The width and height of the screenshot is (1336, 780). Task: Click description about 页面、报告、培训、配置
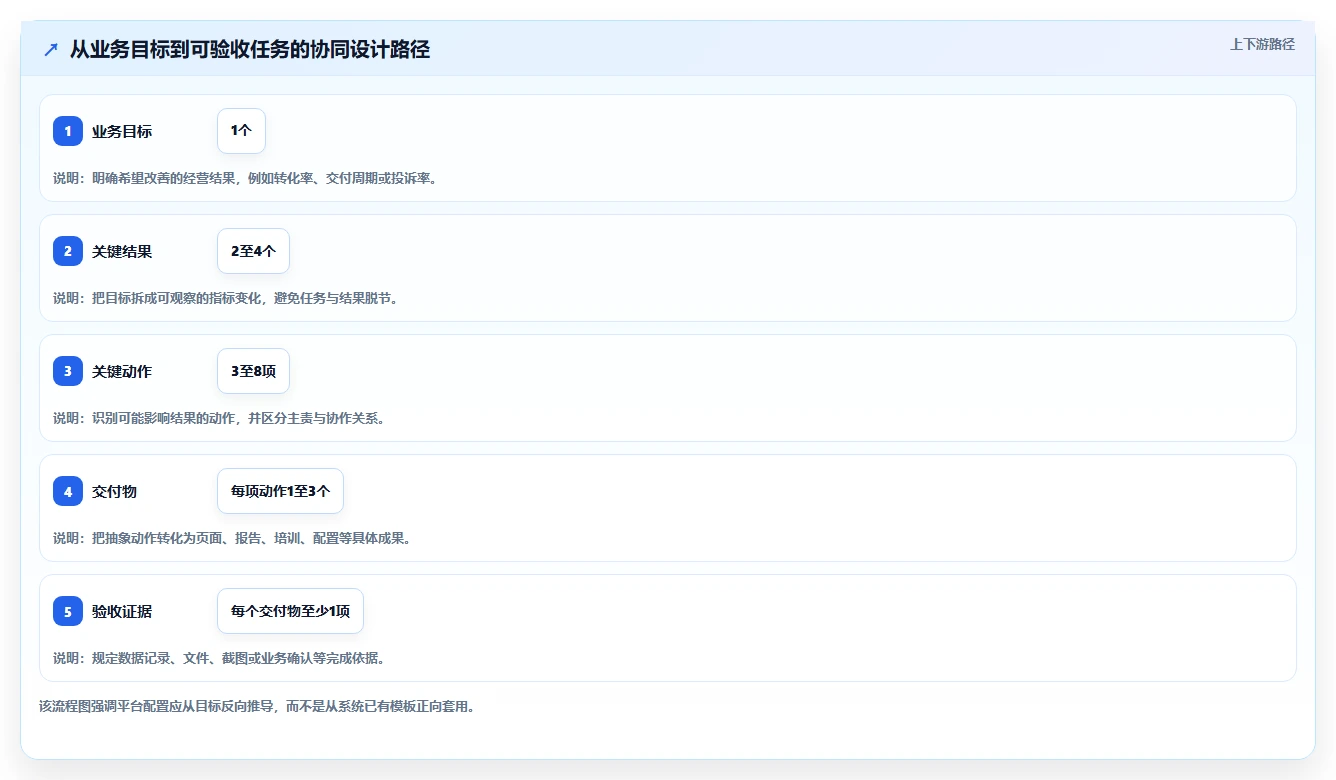coord(232,538)
